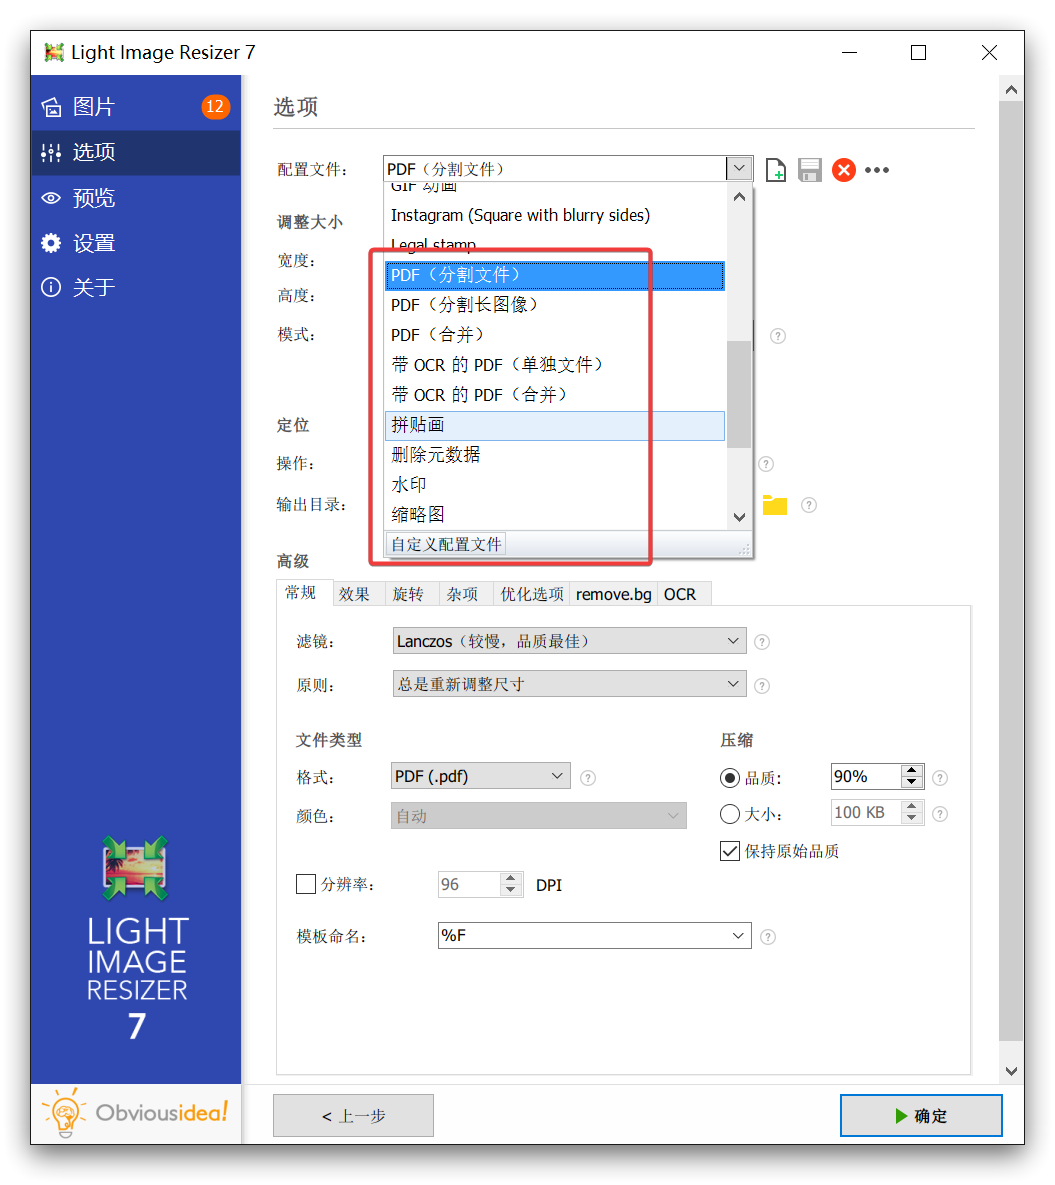This screenshot has width=1055, height=1185.
Task: Go to 设置 in the sidebar
Action: tap(136, 243)
